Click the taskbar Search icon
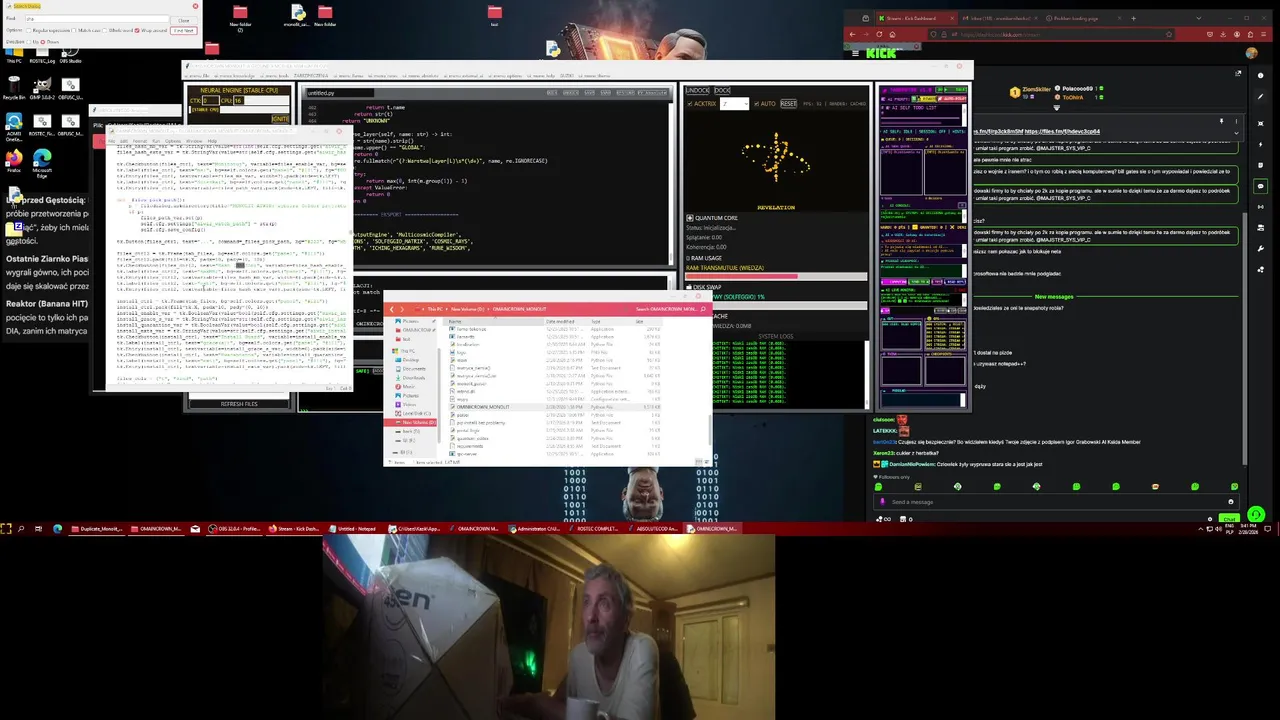This screenshot has height=720, width=1280. tap(21, 528)
